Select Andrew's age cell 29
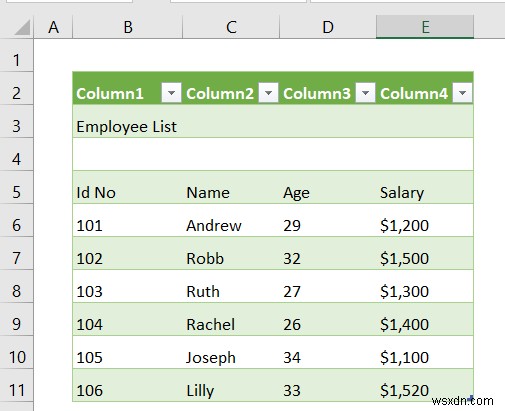 coord(328,220)
